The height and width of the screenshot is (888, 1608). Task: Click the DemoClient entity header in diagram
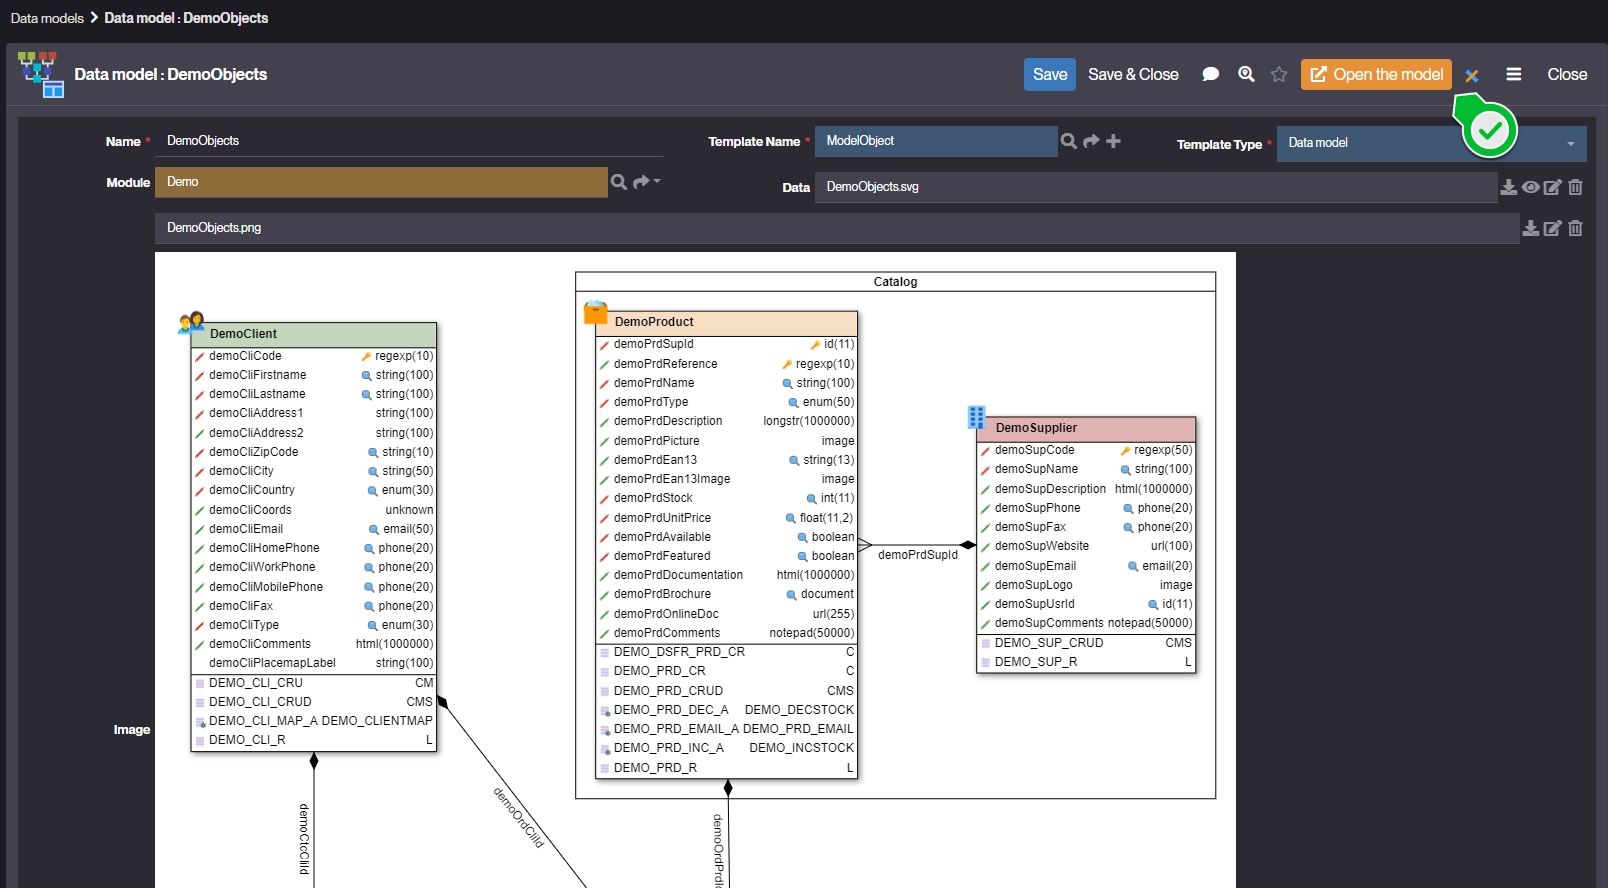point(314,334)
